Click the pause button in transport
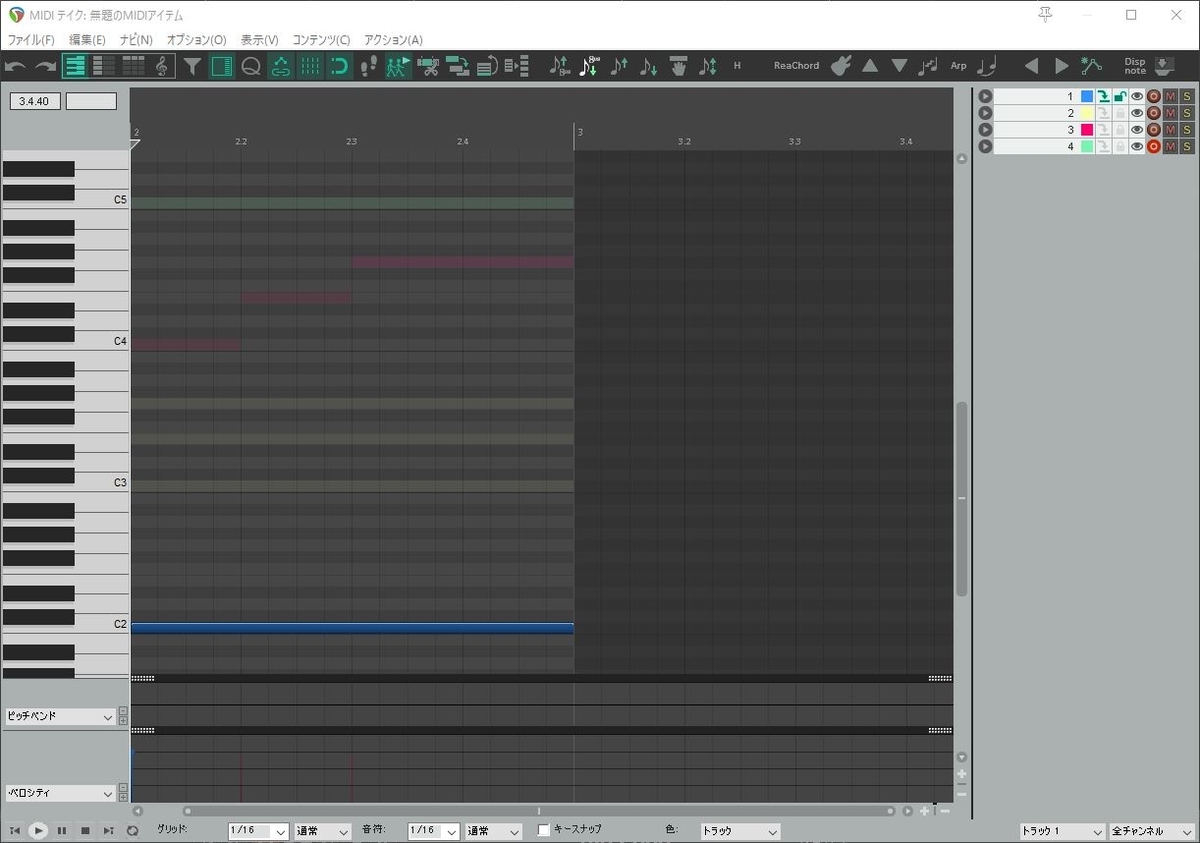 click(x=62, y=831)
